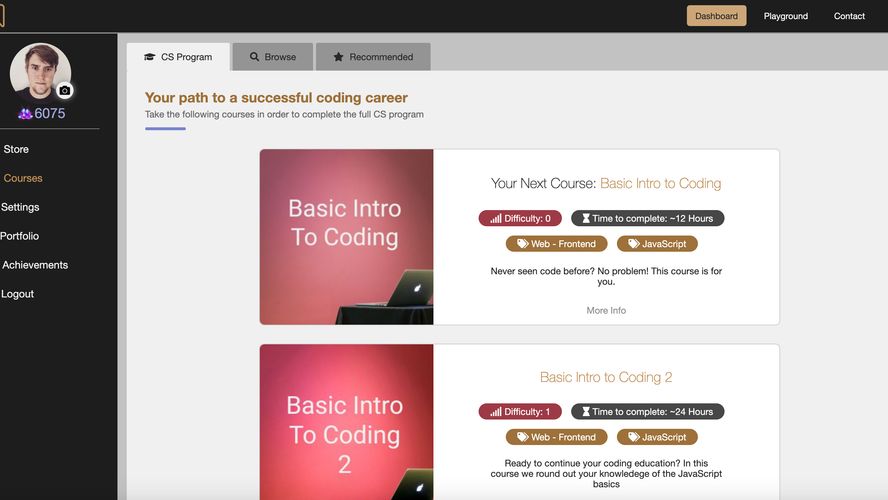The width and height of the screenshot is (888, 500).
Task: Click the Difficulty: 1 badge
Action: click(520, 412)
